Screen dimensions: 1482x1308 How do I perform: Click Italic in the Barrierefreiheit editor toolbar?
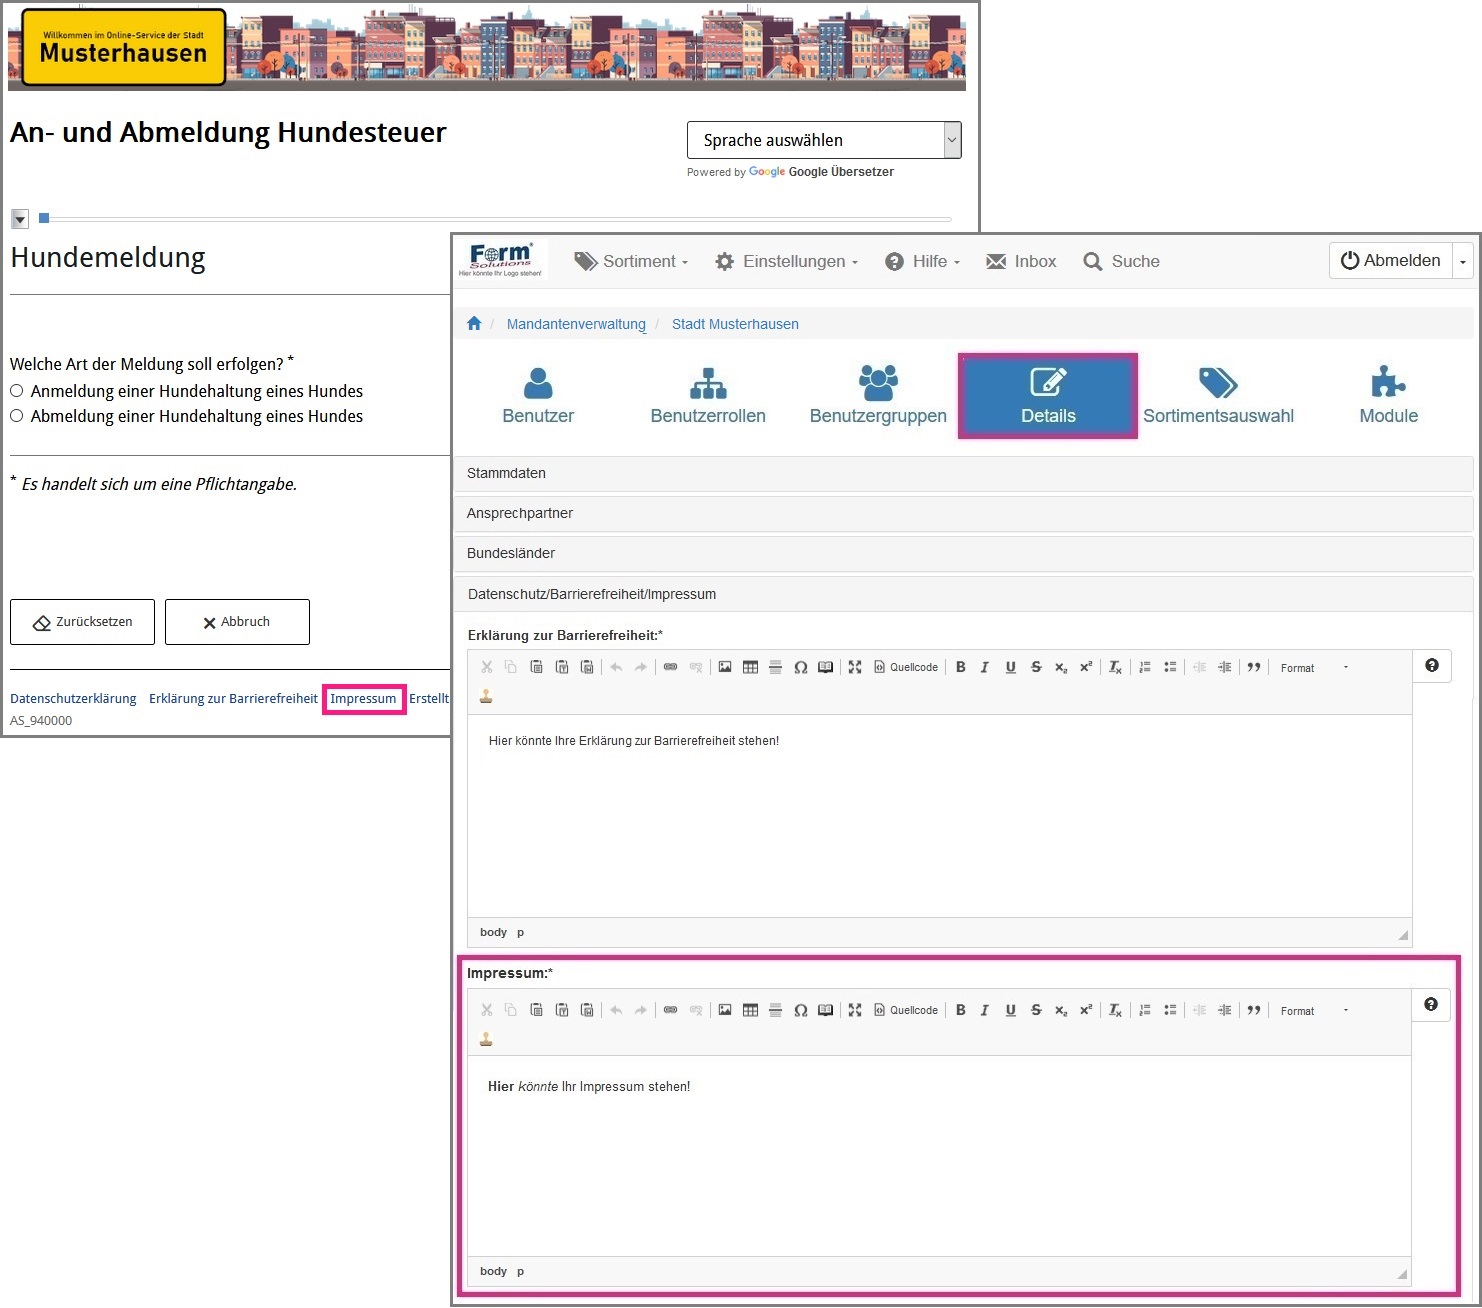tap(985, 667)
